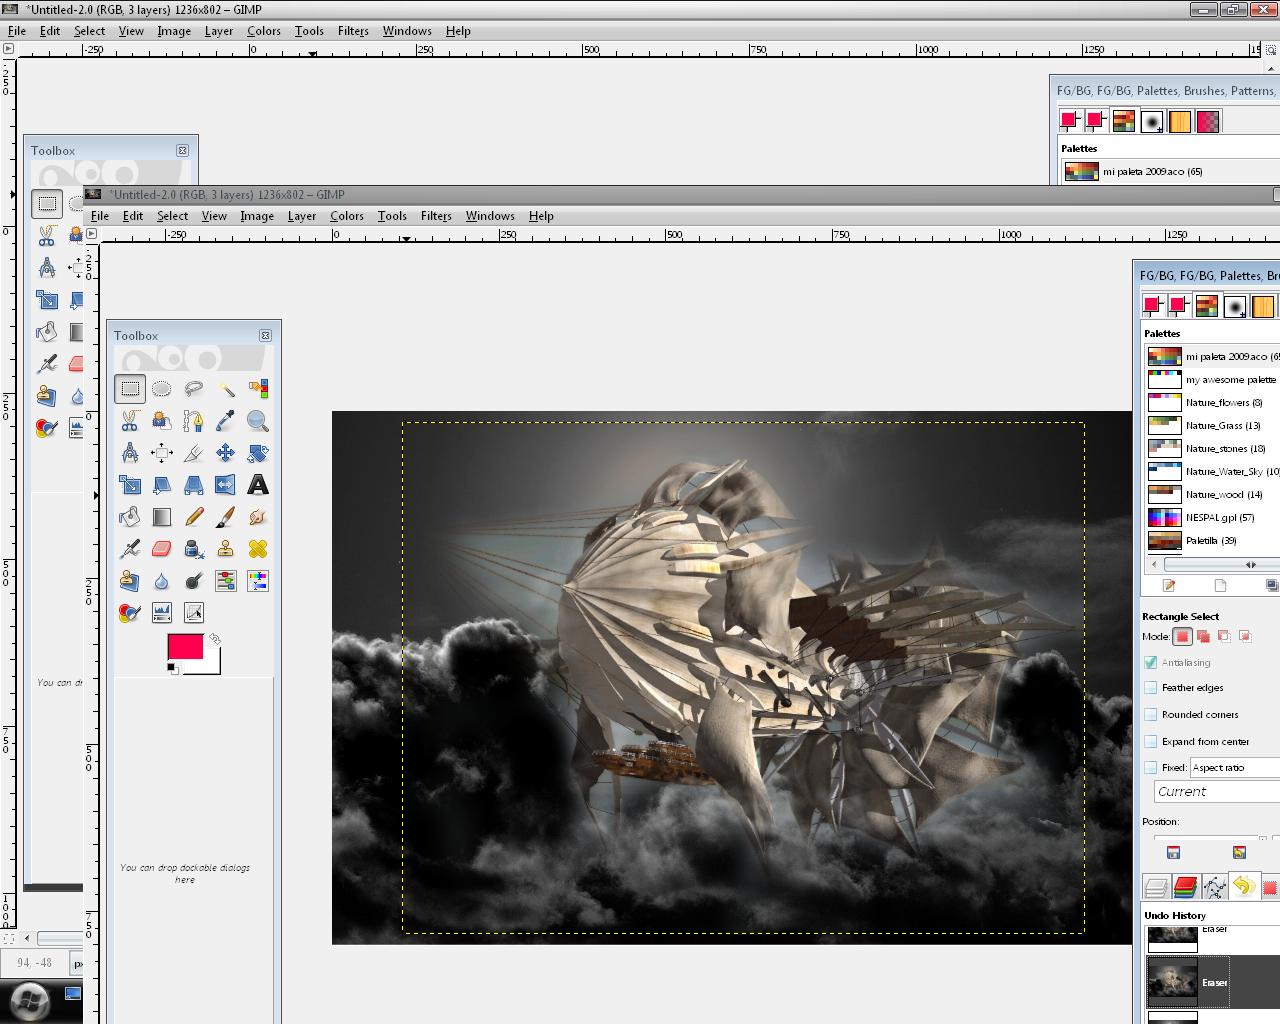Select the Measure compass tool in the front toolbox
The width and height of the screenshot is (1280, 1024).
tap(129, 453)
